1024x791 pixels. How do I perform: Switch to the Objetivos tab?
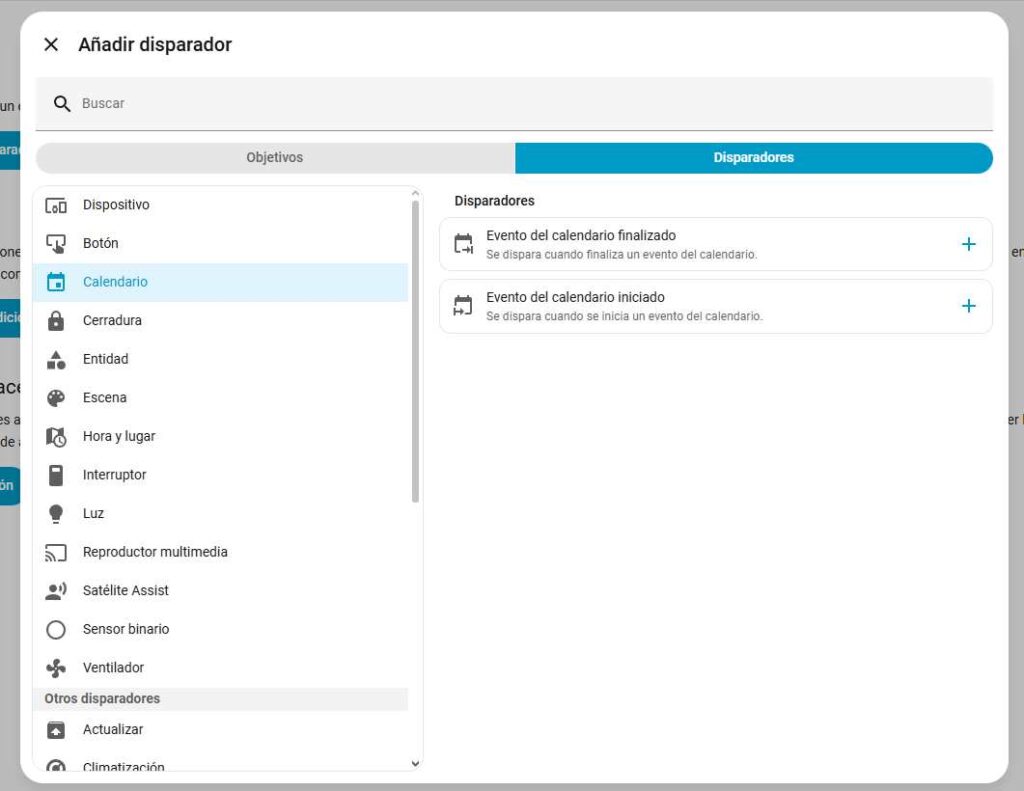point(275,158)
